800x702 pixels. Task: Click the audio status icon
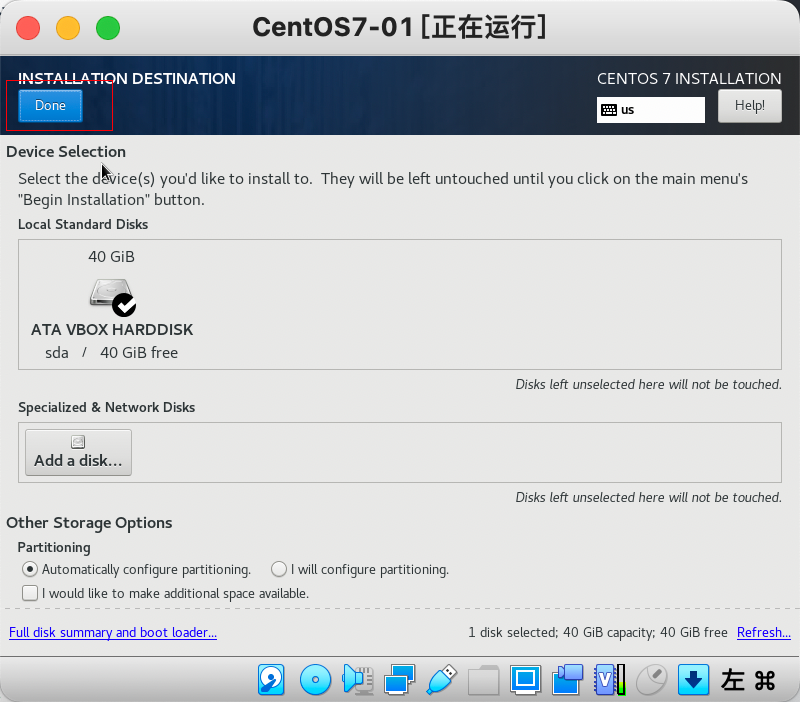(357, 680)
